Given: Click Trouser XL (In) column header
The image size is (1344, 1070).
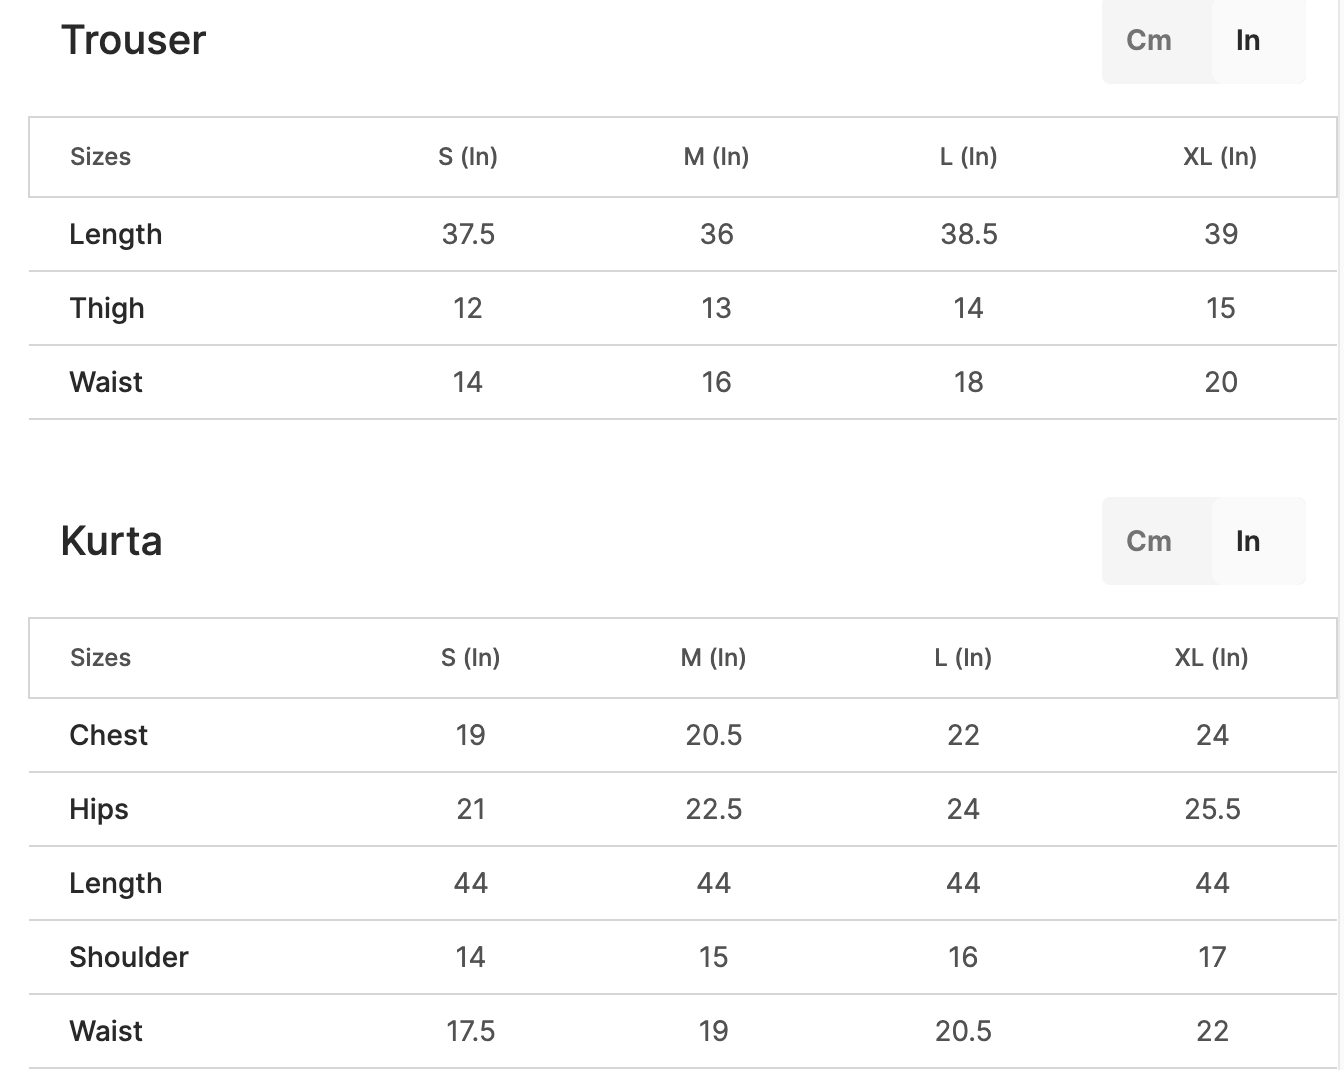Looking at the screenshot, I should click(x=1219, y=157).
